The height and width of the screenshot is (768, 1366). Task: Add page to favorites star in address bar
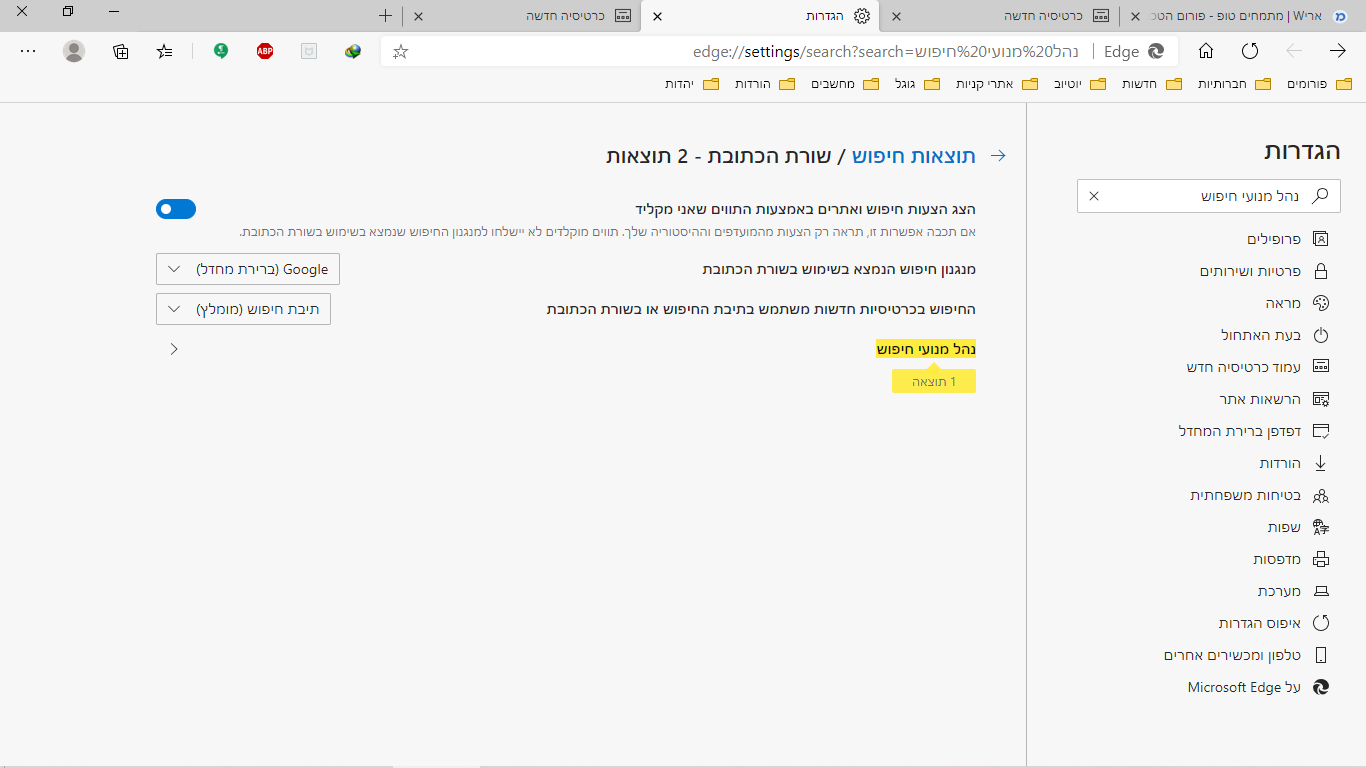(x=400, y=51)
